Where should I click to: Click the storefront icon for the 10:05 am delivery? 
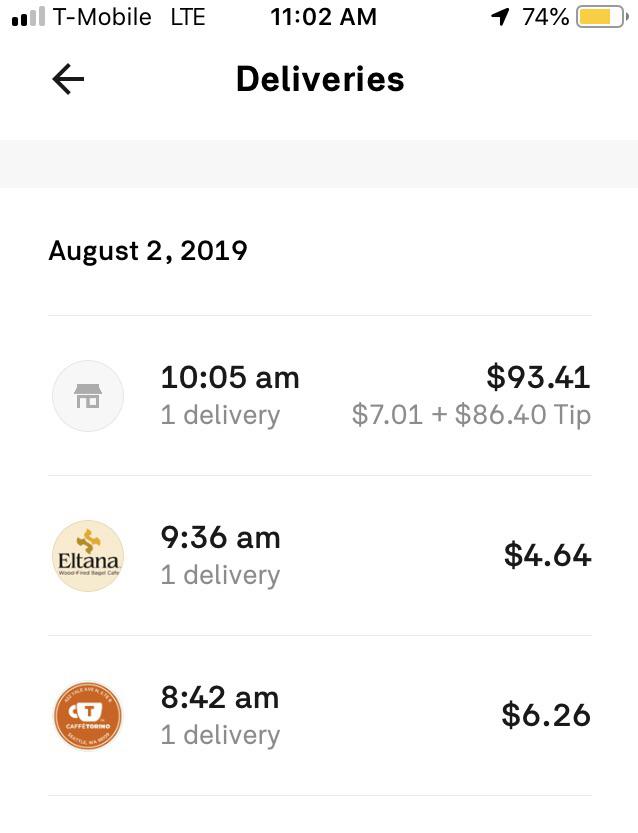(x=88, y=396)
